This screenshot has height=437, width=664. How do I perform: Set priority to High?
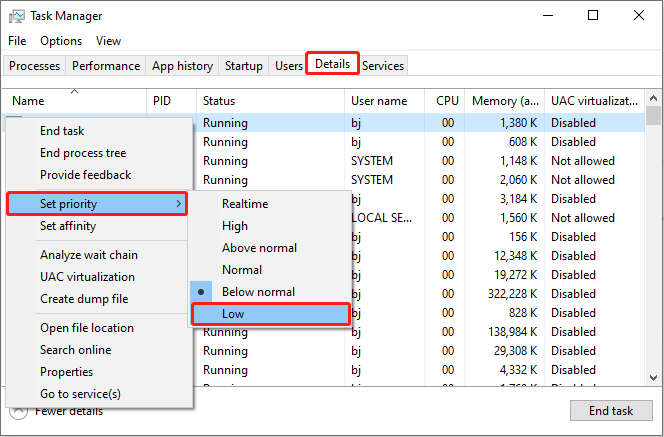click(270, 226)
